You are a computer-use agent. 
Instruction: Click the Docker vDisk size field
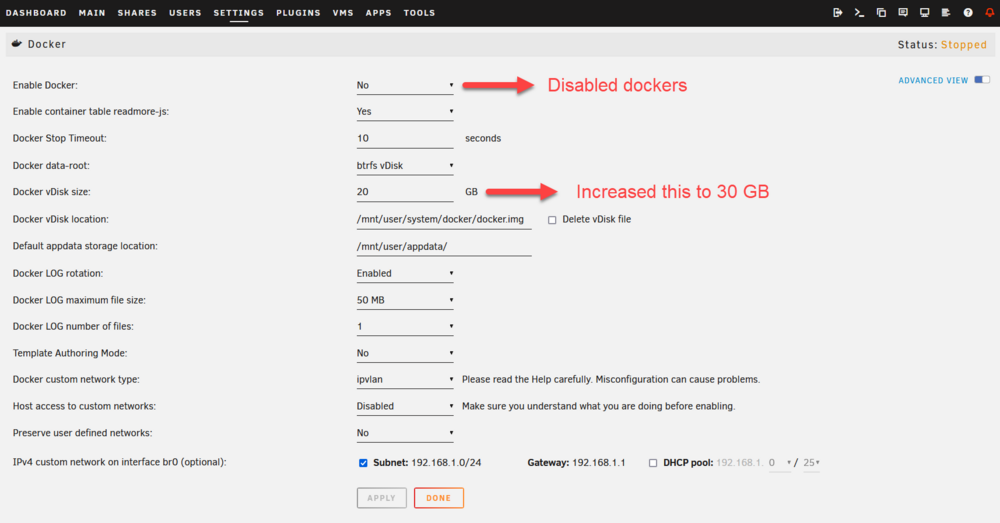(x=405, y=192)
